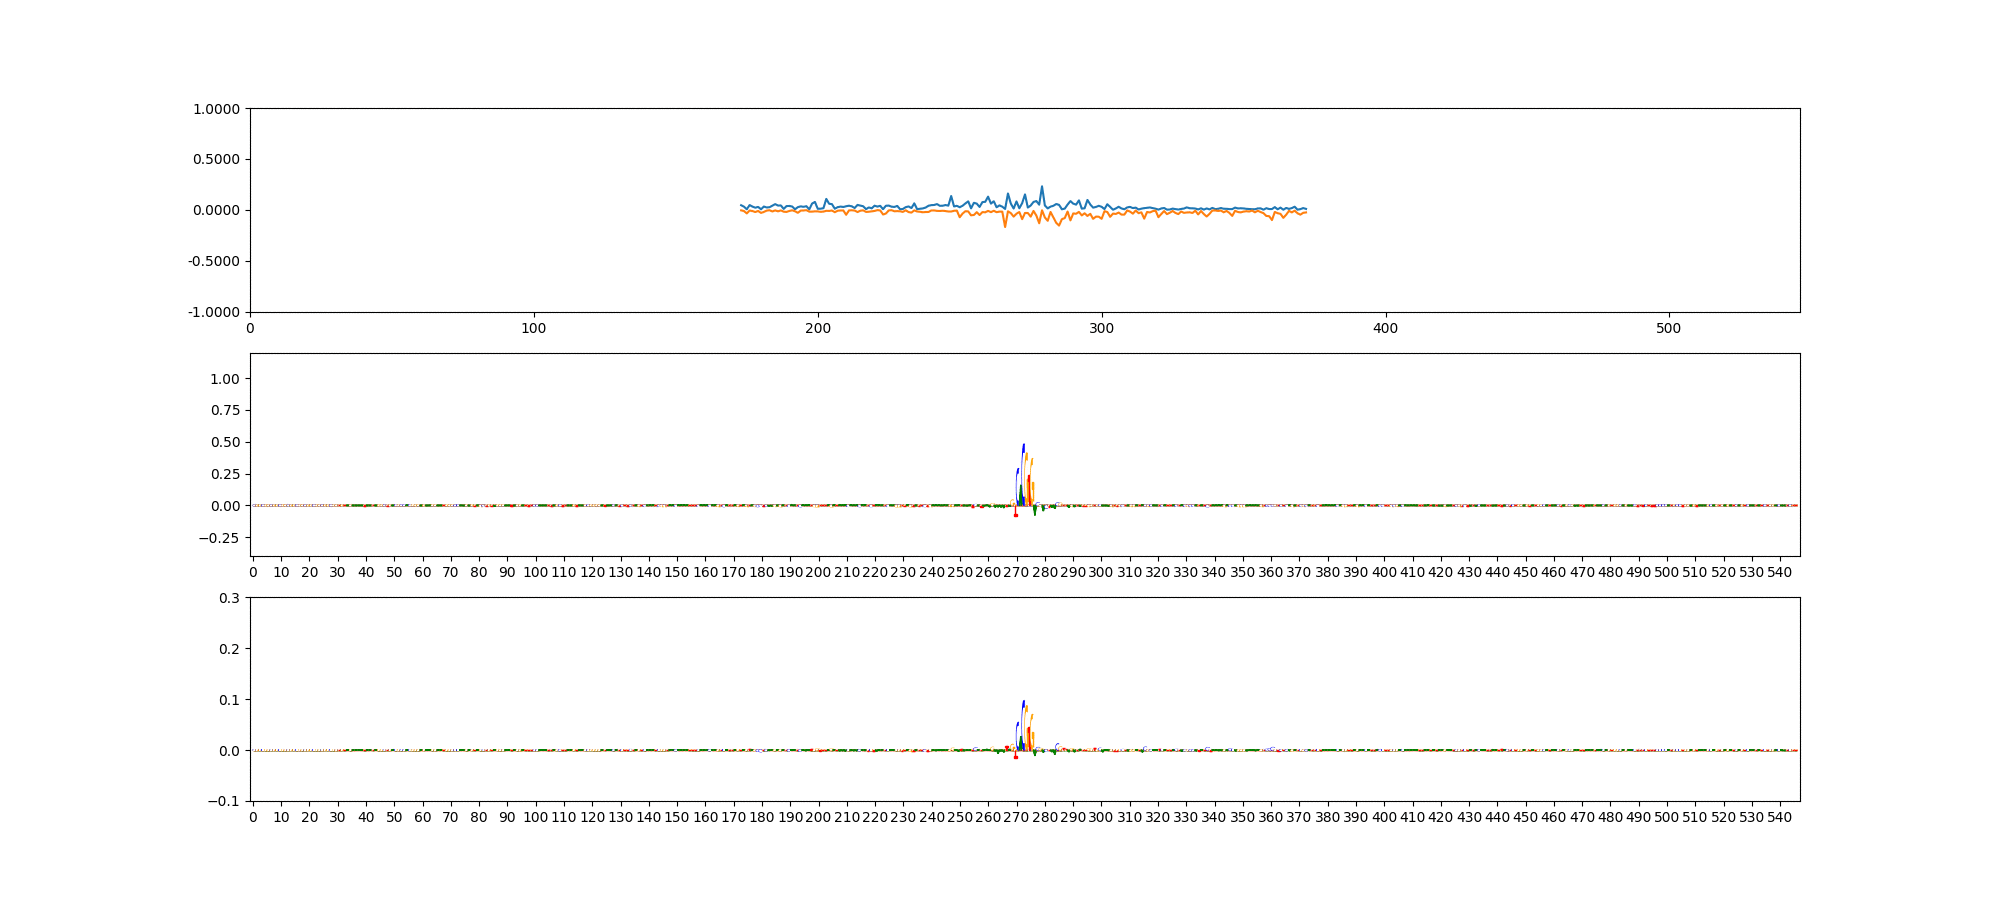This screenshot has width=2000, height=900.
Task: Select the 1.0000 y-axis label in top plot
Action: 216,109
